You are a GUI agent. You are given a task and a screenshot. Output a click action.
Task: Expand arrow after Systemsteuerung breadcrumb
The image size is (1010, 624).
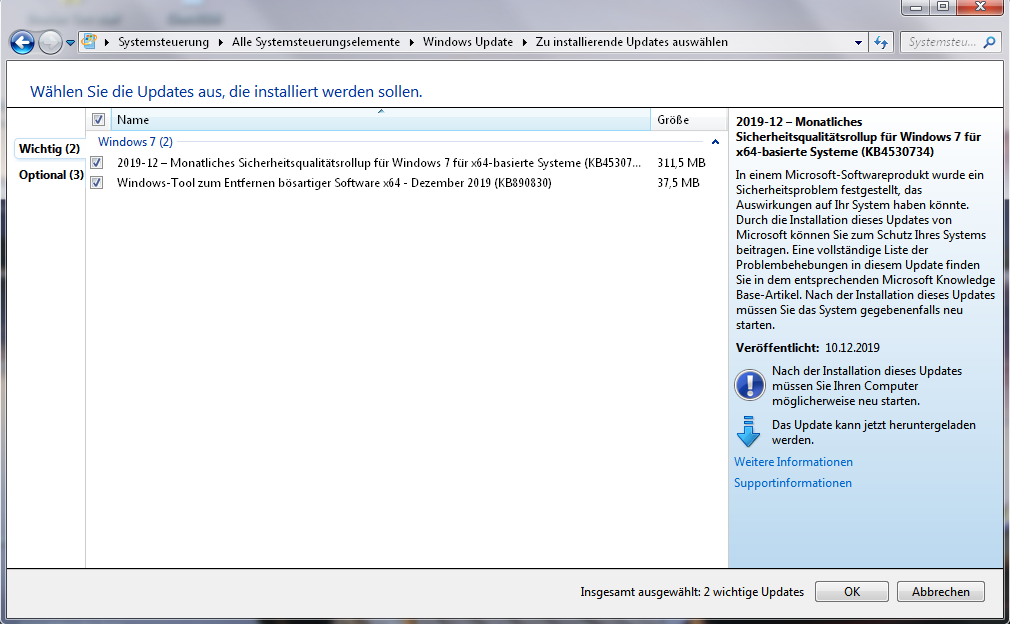[x=220, y=43]
